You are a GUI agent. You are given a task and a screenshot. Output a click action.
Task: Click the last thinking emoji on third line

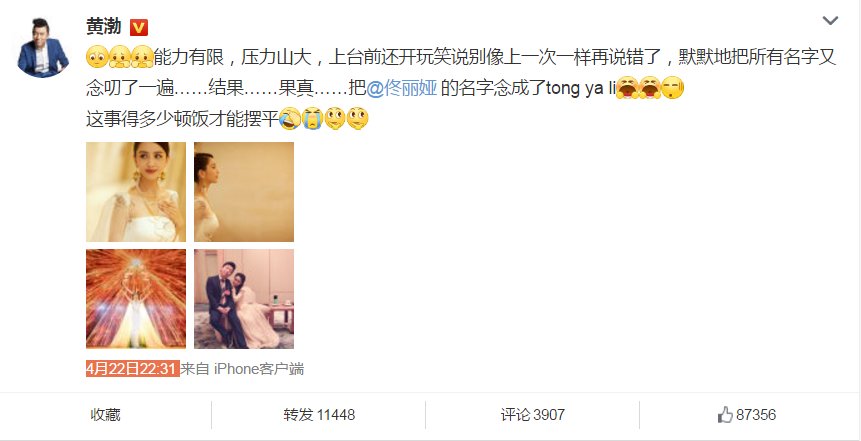click(357, 118)
